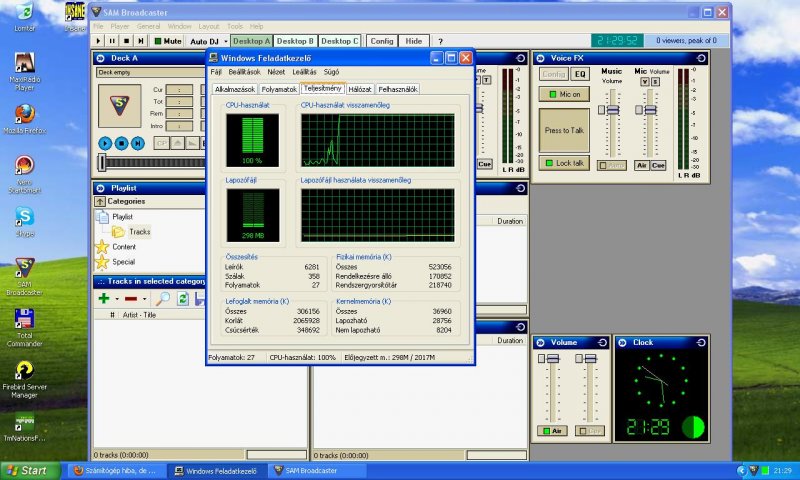
Task: Click the red minus Remove tracks icon
Action: (131, 299)
